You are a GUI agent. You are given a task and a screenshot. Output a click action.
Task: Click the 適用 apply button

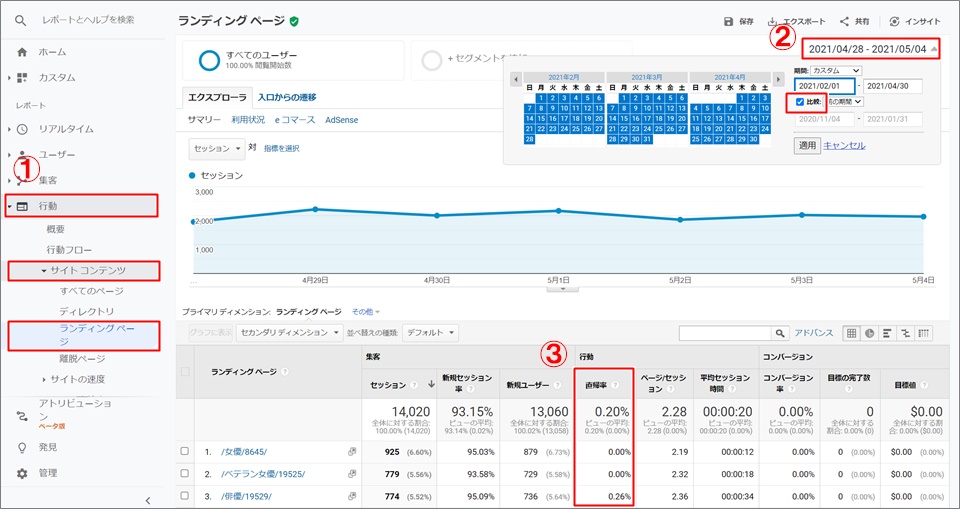[x=806, y=146]
